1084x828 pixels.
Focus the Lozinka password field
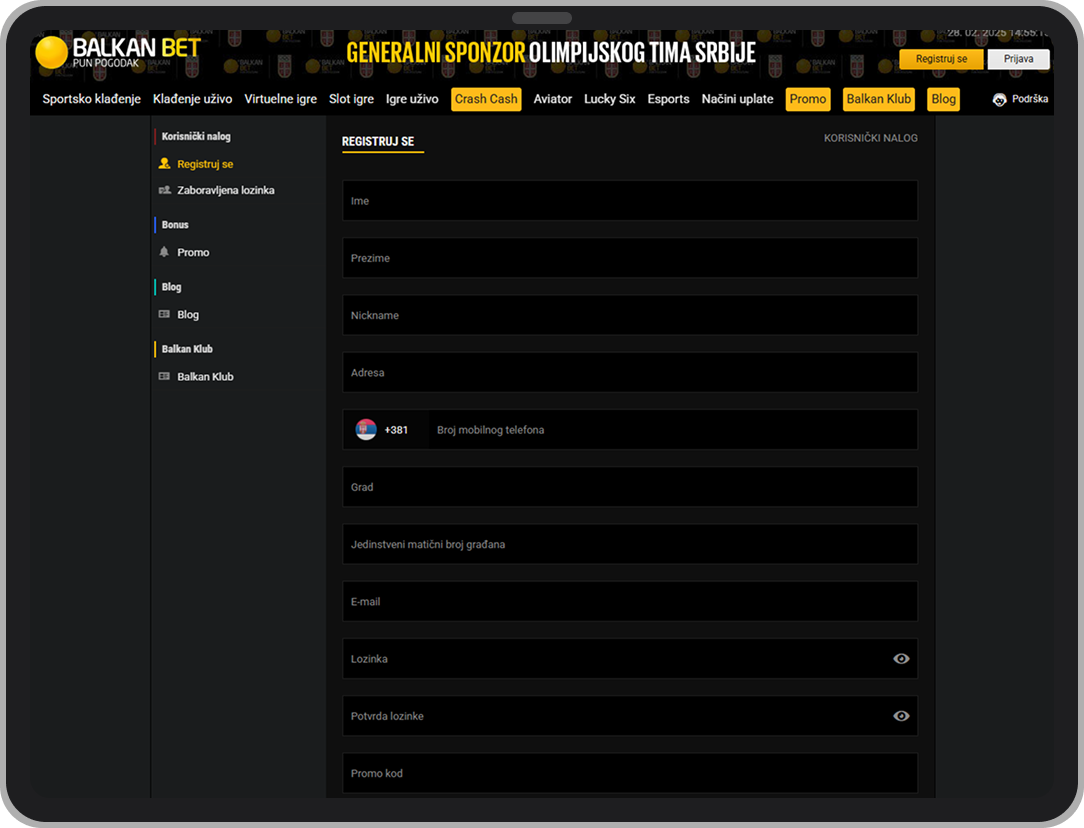point(630,659)
